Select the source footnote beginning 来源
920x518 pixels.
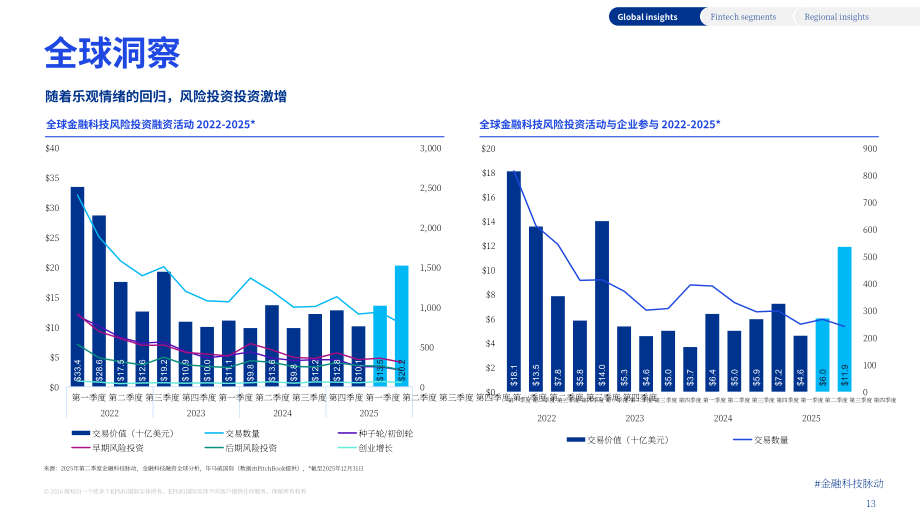204,469
